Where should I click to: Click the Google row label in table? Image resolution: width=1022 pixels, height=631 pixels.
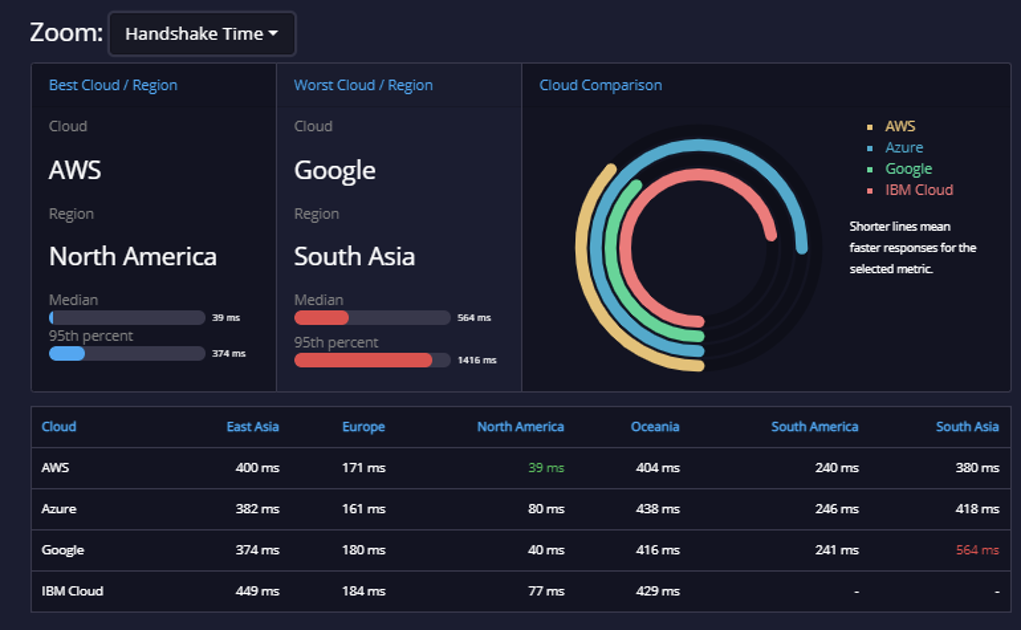tap(63, 550)
